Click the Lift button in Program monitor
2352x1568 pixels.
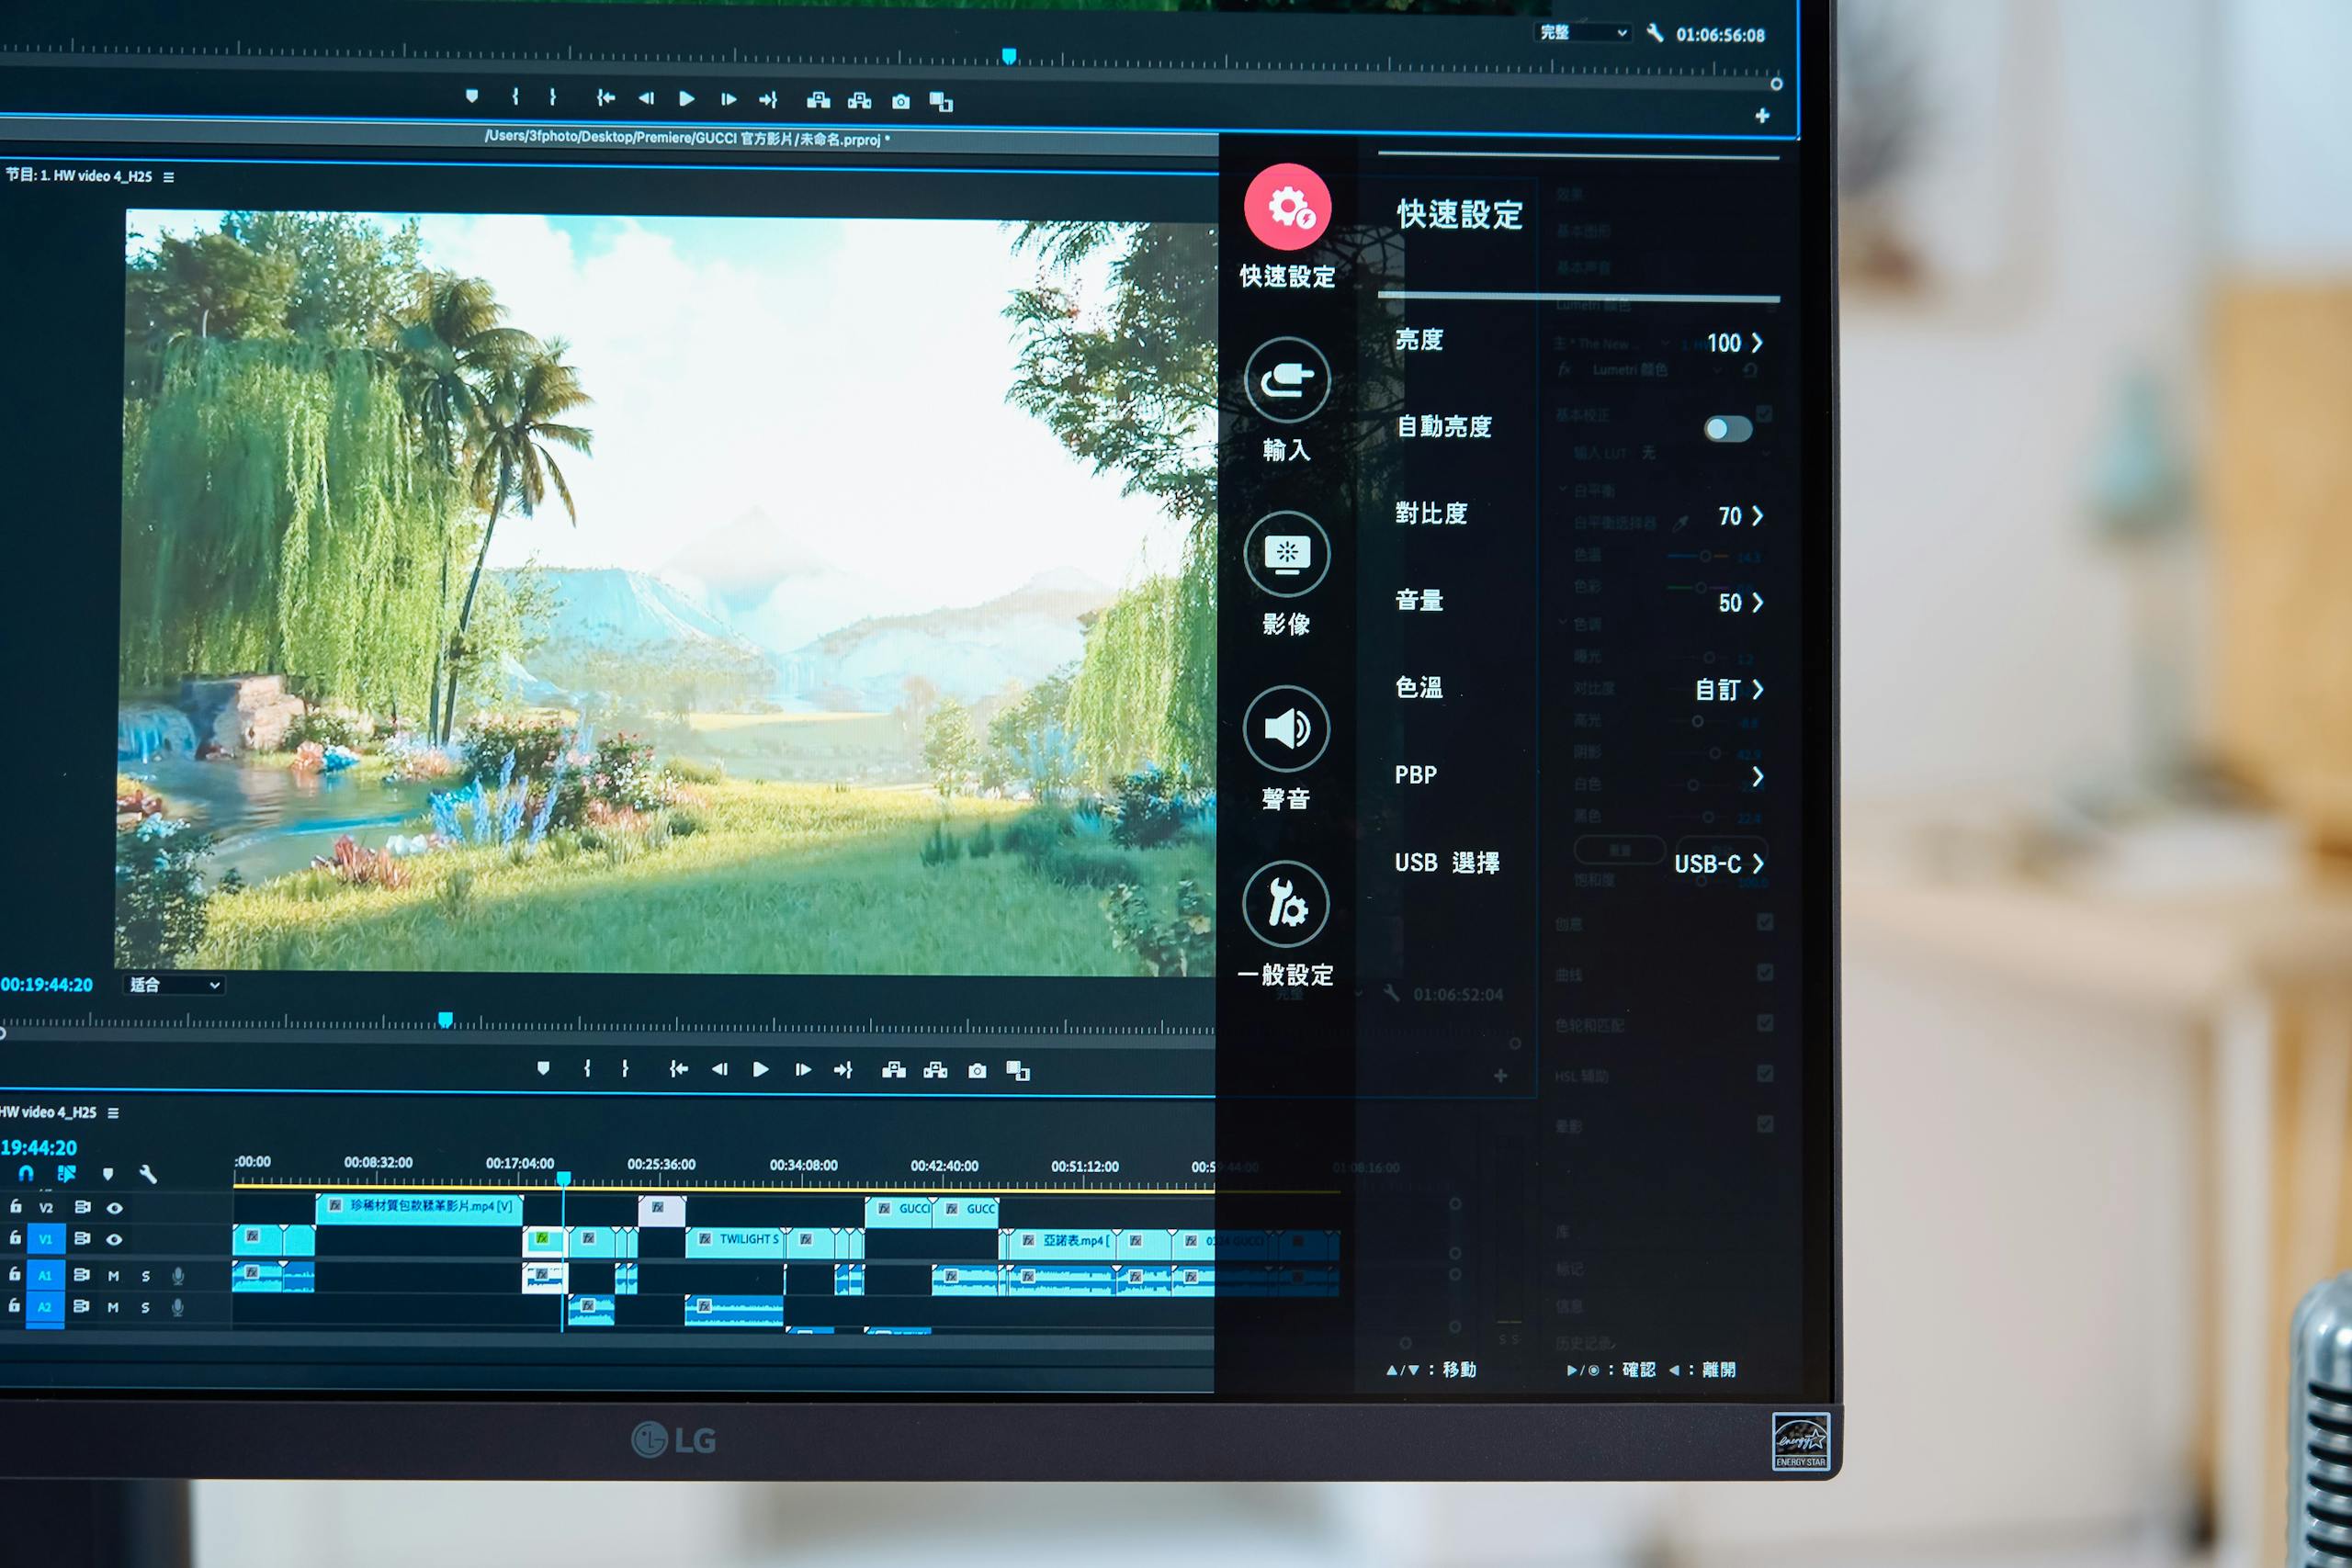[894, 1071]
